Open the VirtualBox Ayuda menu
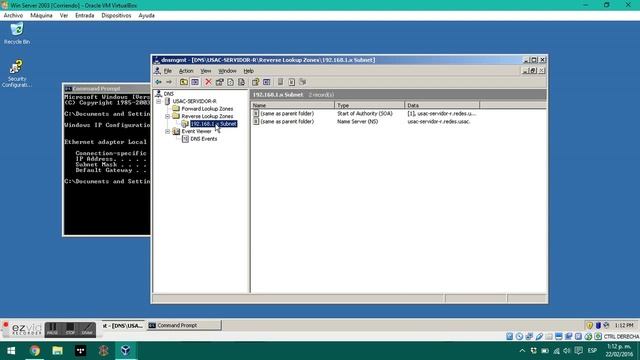 [146, 16]
